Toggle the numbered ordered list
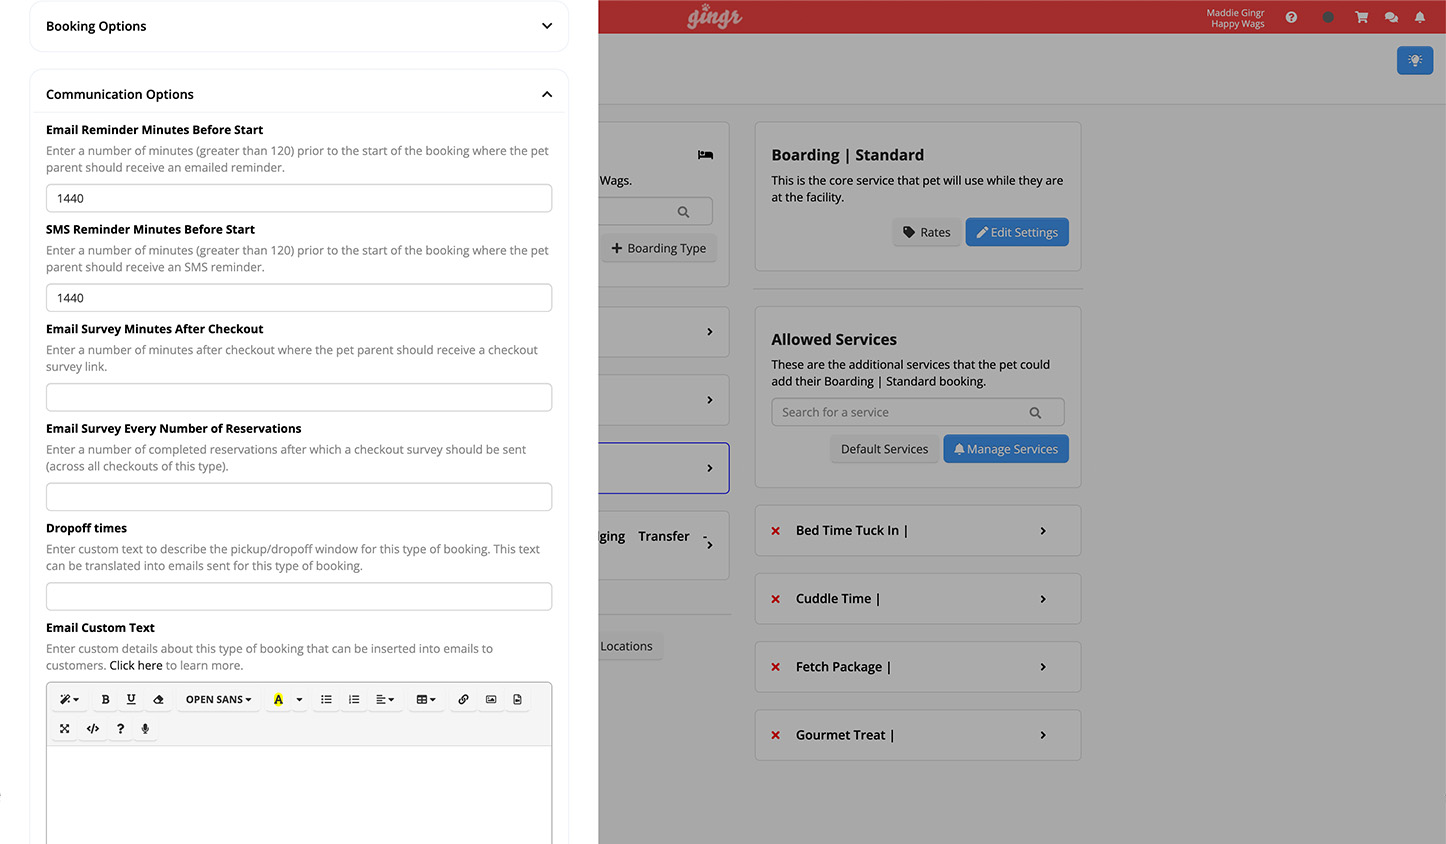The height and width of the screenshot is (844, 1446). 354,700
